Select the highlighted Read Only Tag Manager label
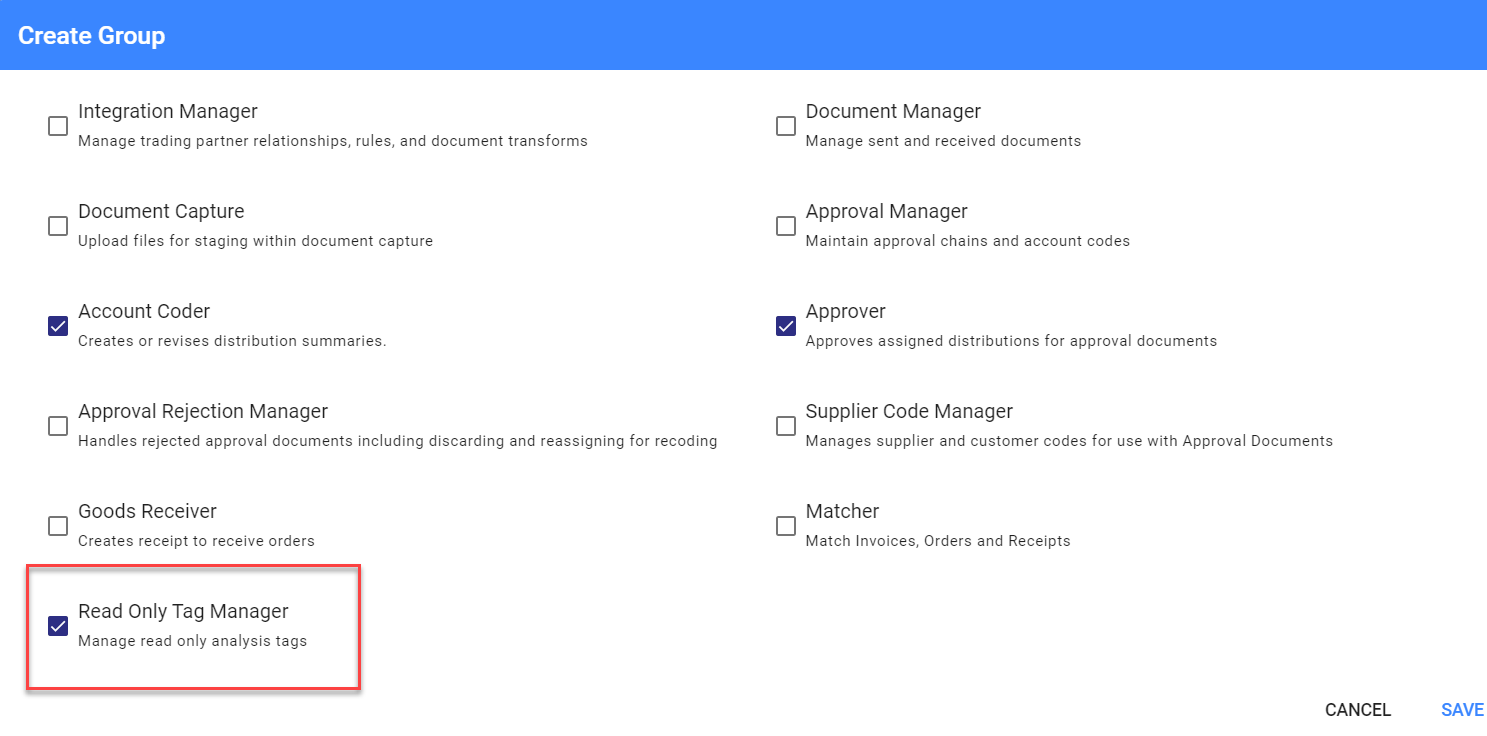The height and width of the screenshot is (736, 1487). [x=183, y=611]
